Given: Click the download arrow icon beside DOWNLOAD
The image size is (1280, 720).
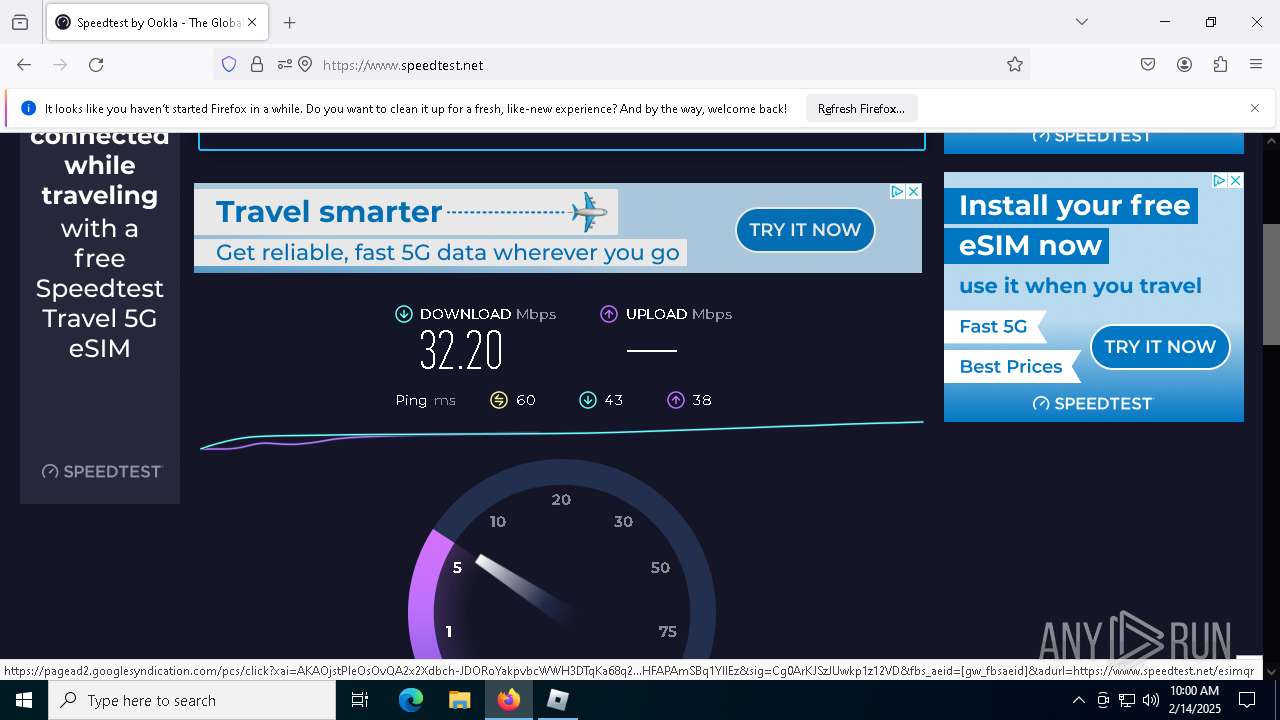Looking at the screenshot, I should pos(404,314).
